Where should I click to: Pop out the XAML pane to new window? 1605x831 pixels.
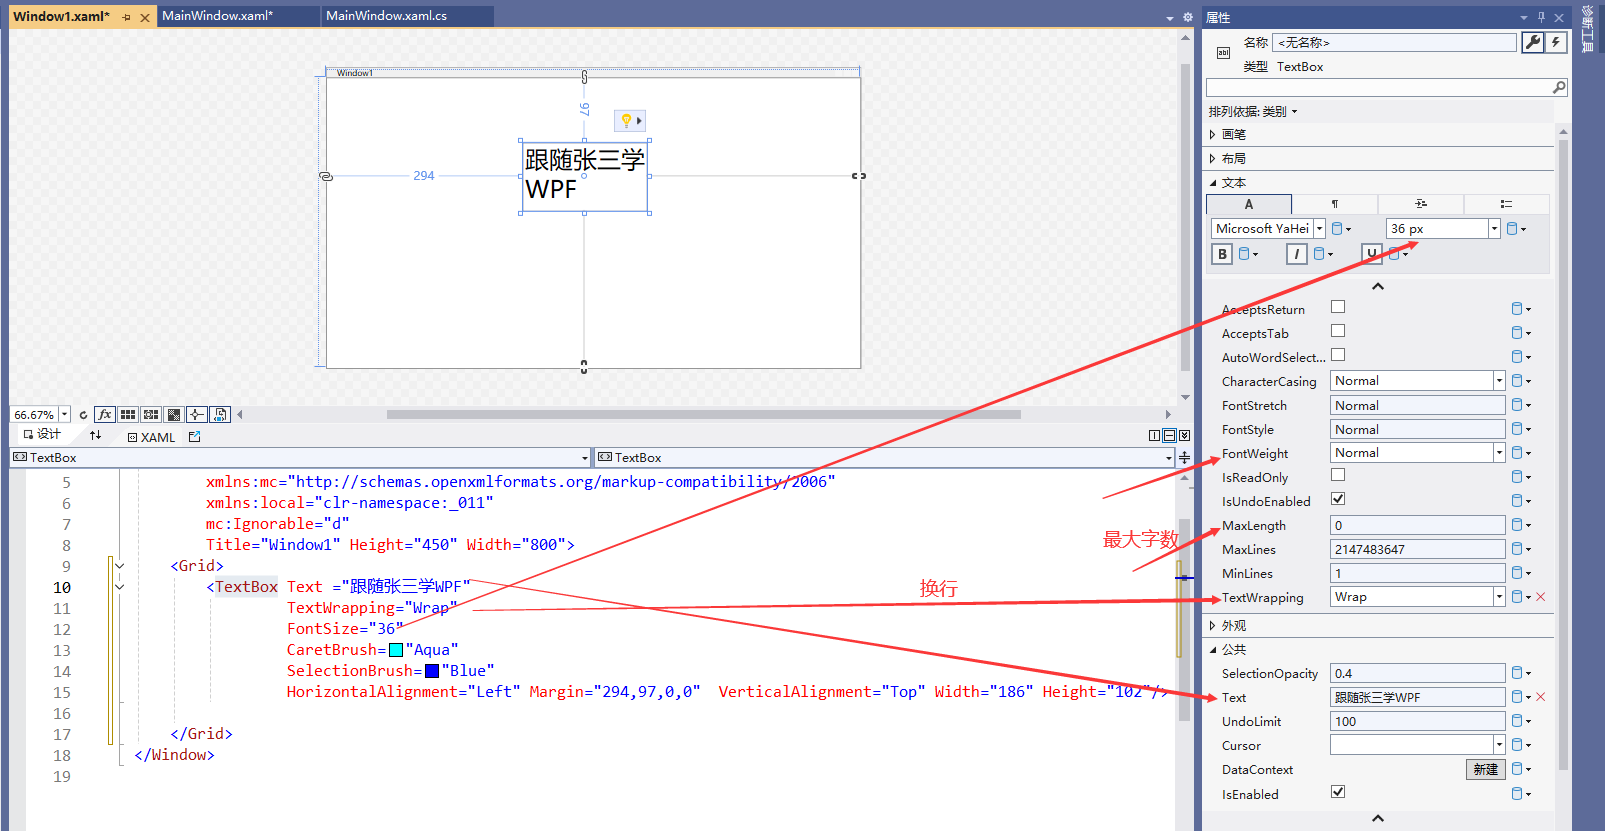pos(195,437)
